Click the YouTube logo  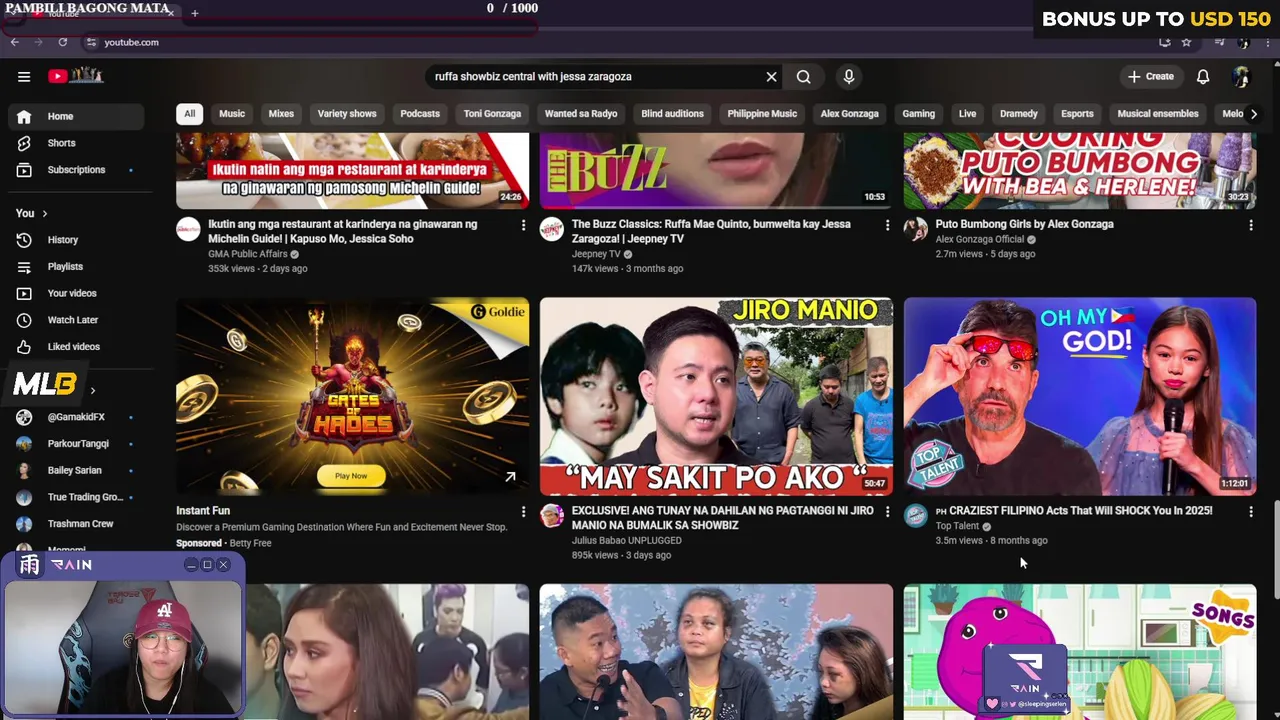[75, 76]
